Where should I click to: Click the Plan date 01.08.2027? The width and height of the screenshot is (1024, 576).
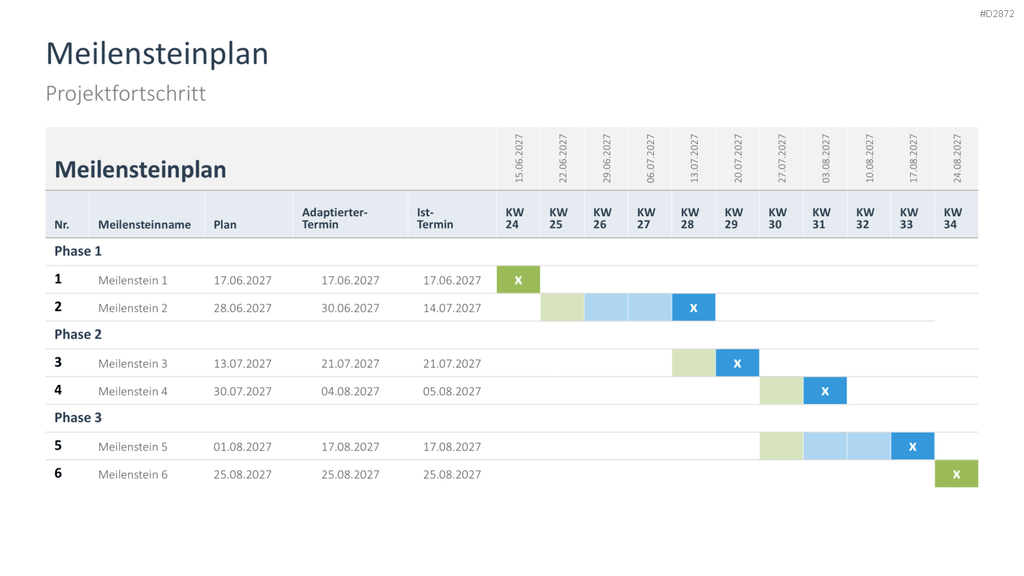click(x=242, y=447)
